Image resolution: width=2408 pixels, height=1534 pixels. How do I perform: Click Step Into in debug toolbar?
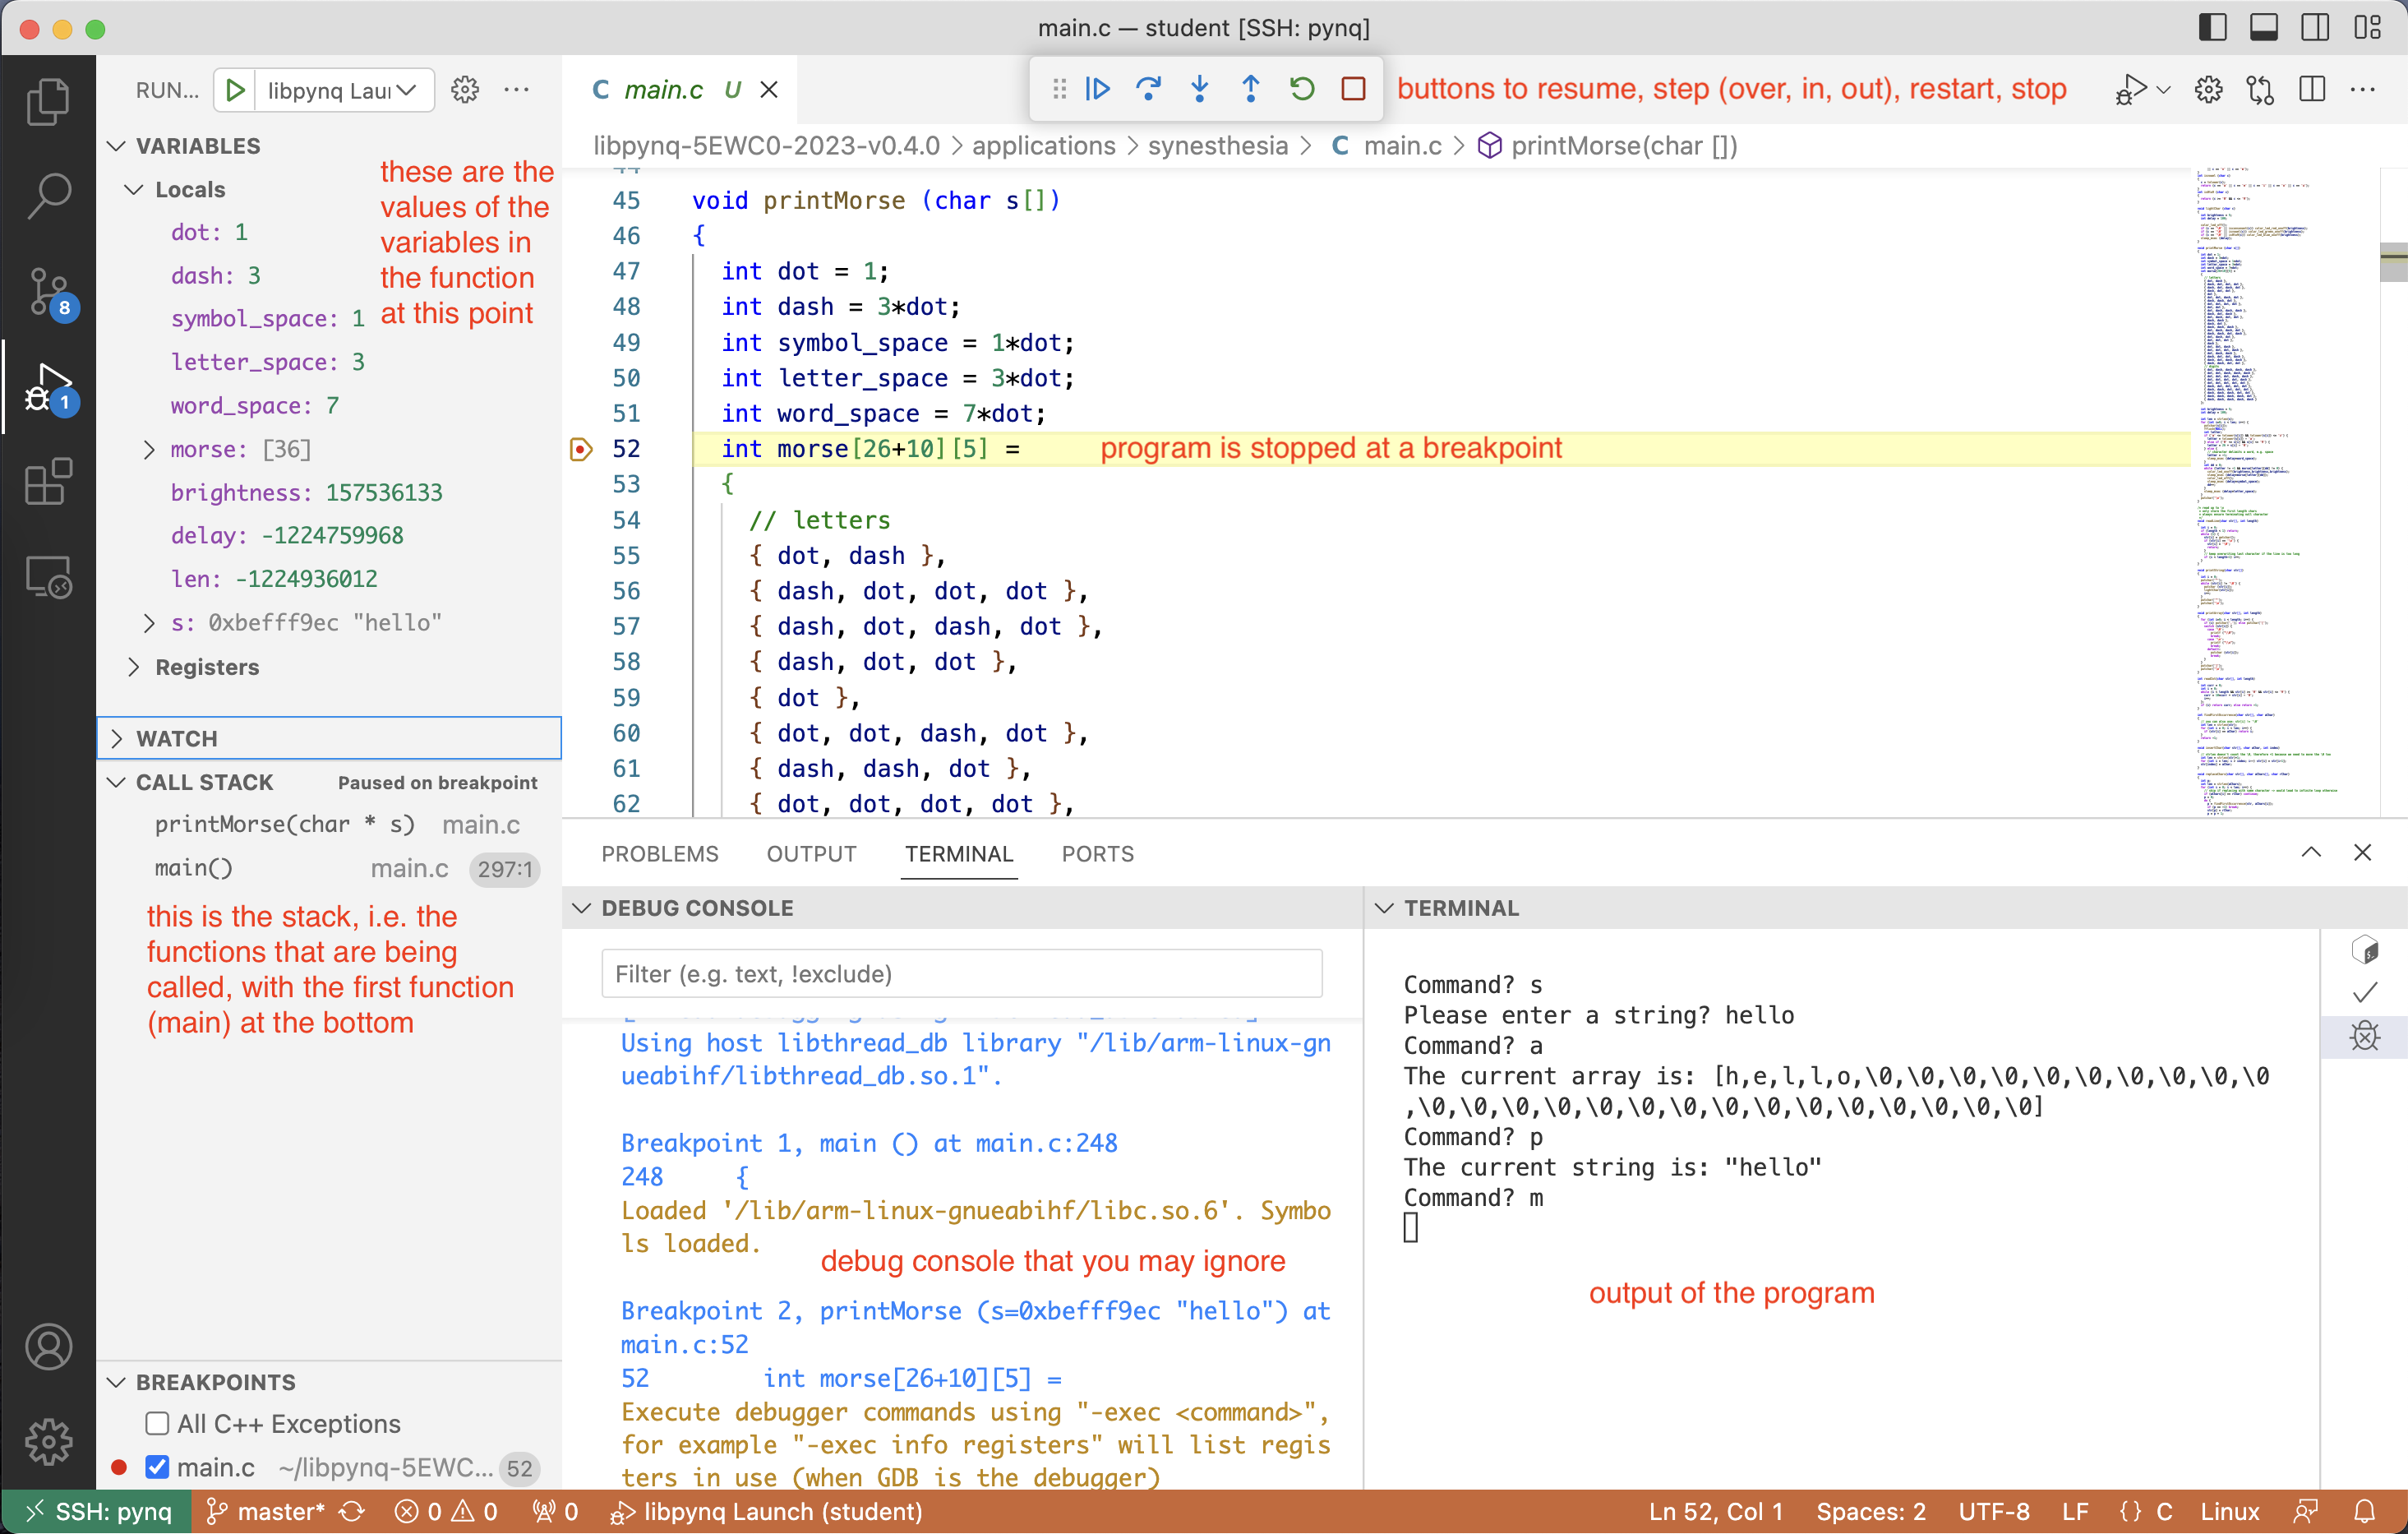coord(1200,89)
